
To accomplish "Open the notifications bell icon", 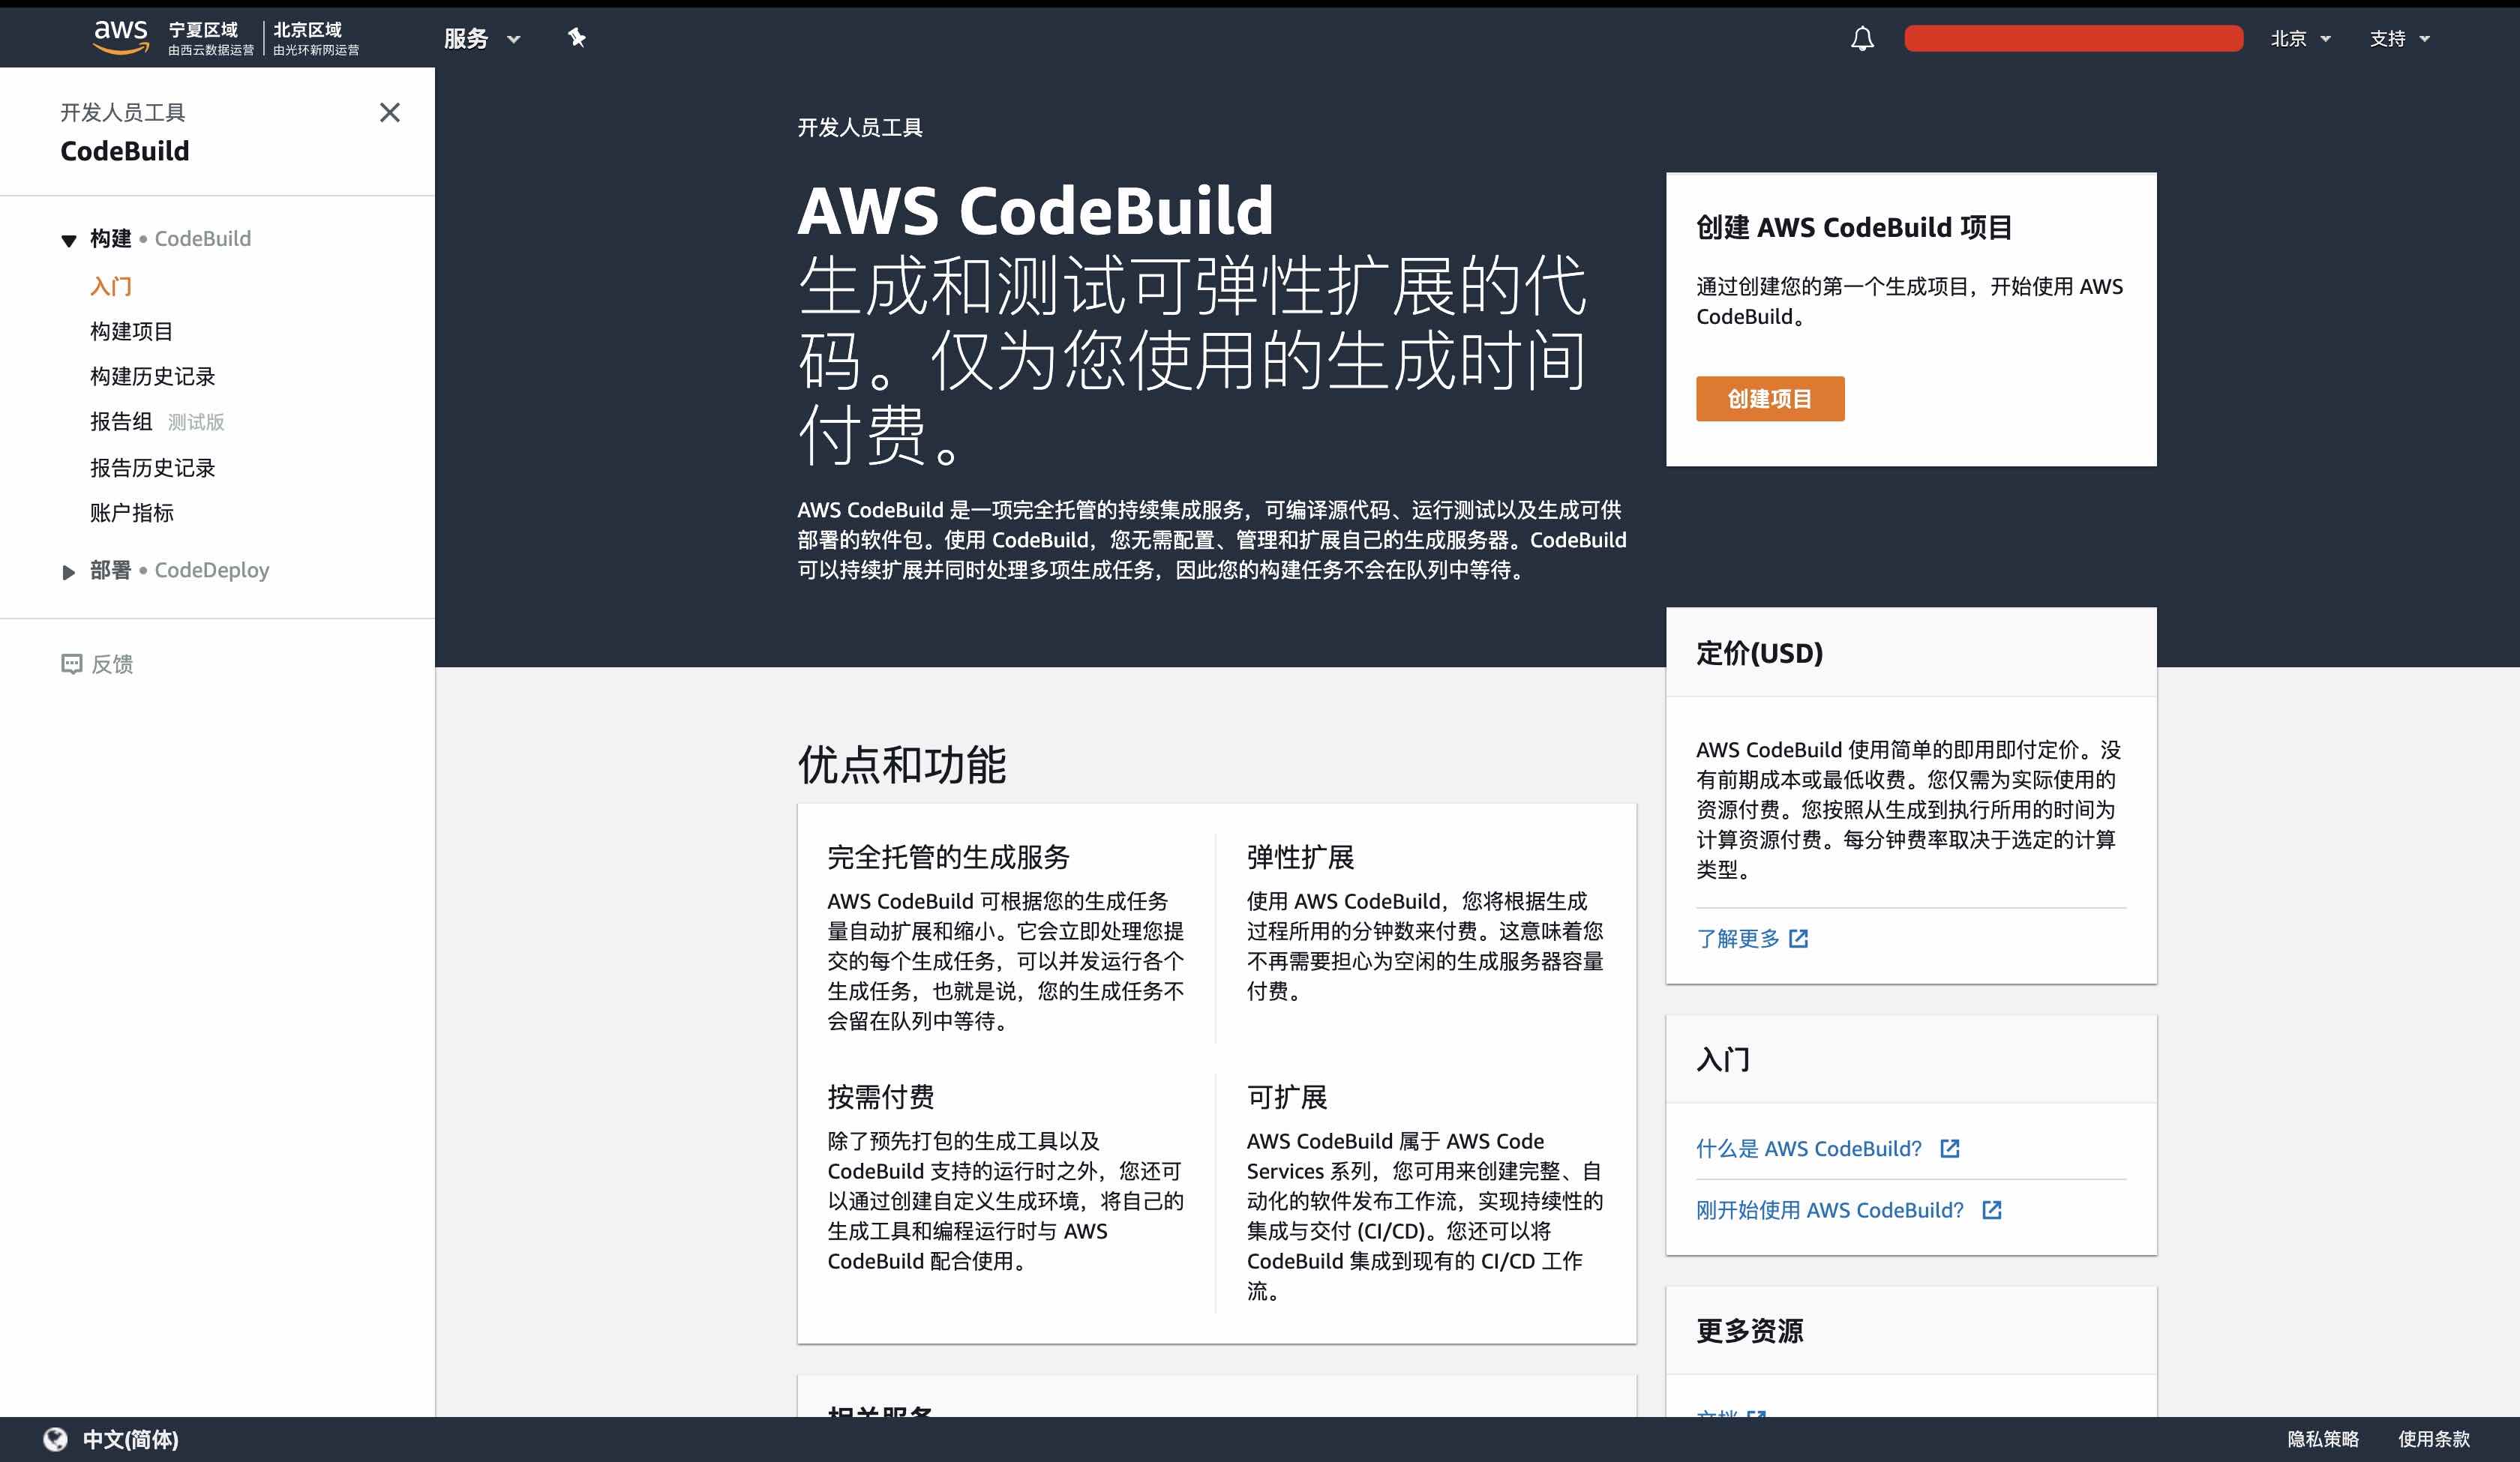I will pos(1863,39).
